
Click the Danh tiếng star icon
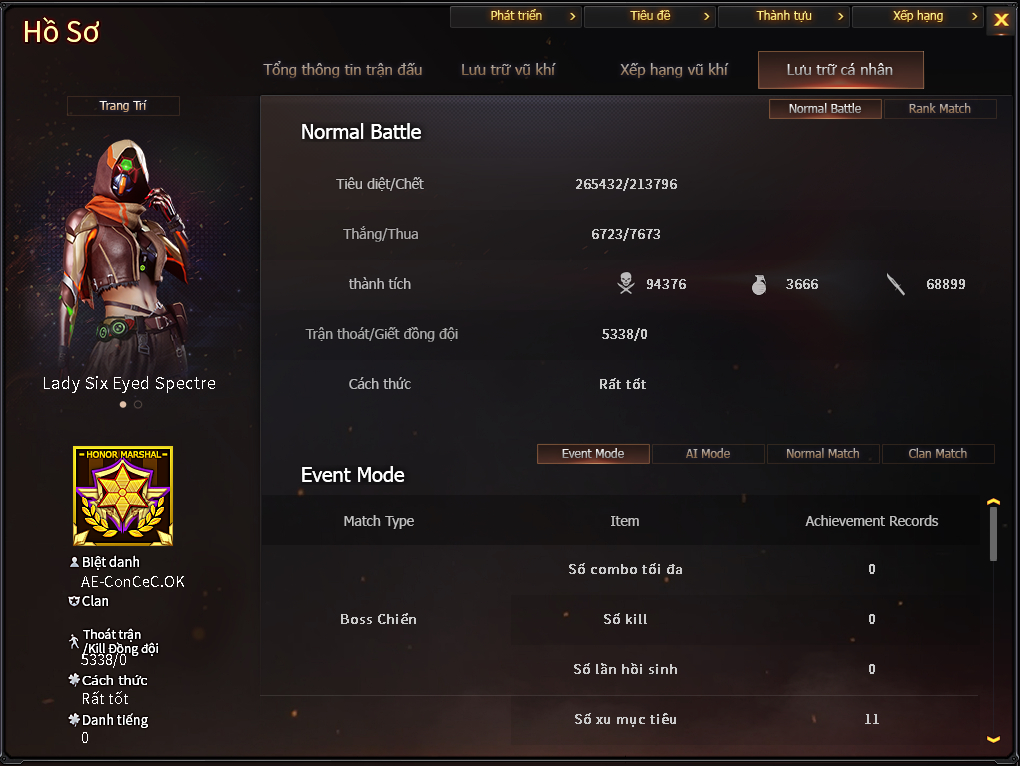point(74,720)
